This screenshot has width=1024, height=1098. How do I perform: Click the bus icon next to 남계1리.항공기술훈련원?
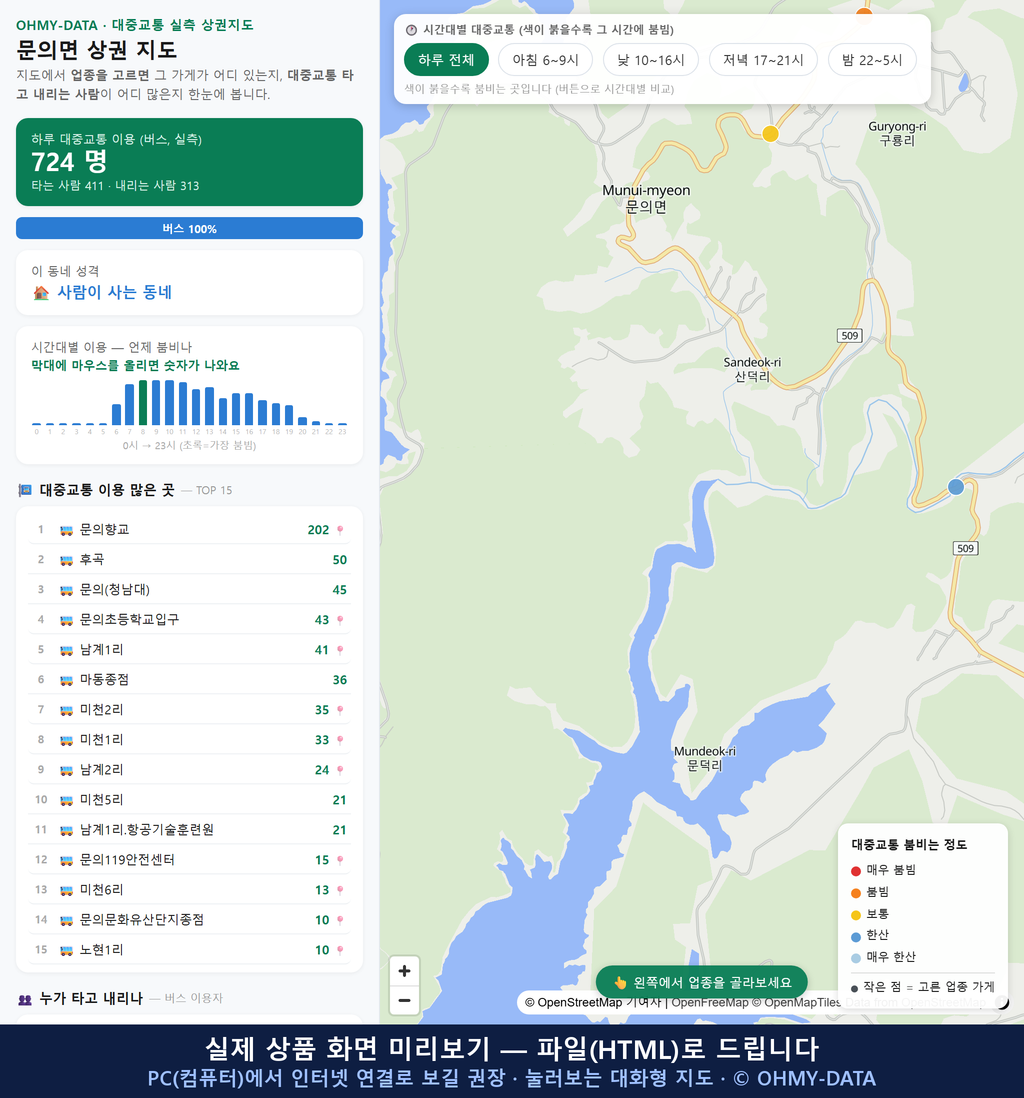pyautogui.click(x=67, y=830)
